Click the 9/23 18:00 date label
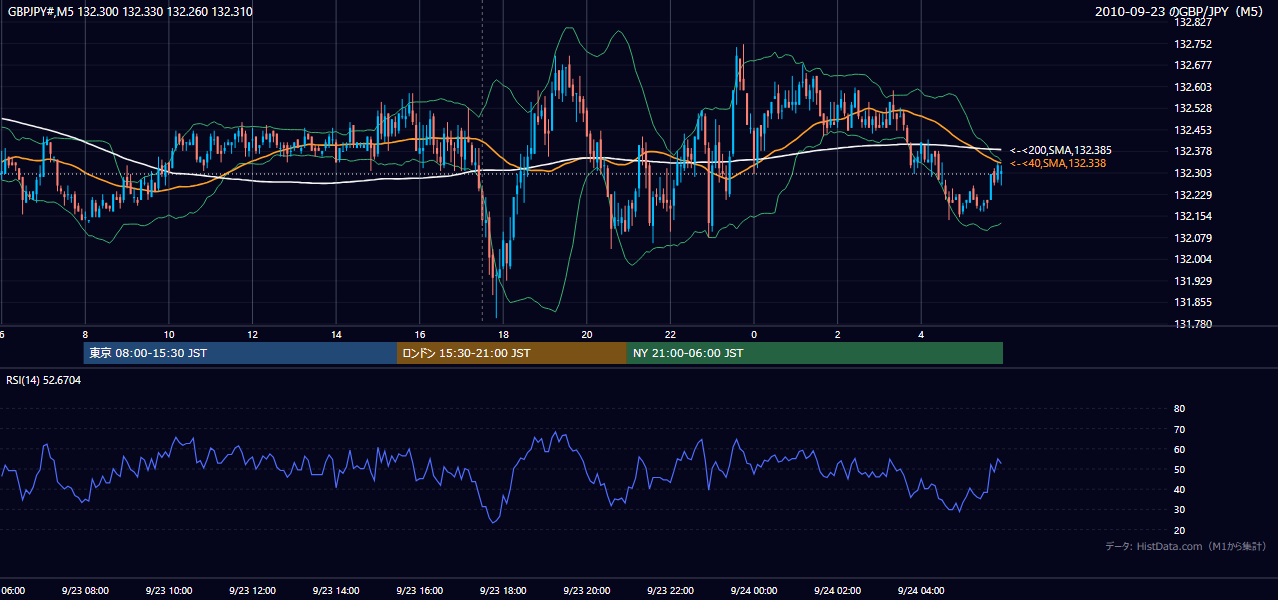 coord(503,591)
